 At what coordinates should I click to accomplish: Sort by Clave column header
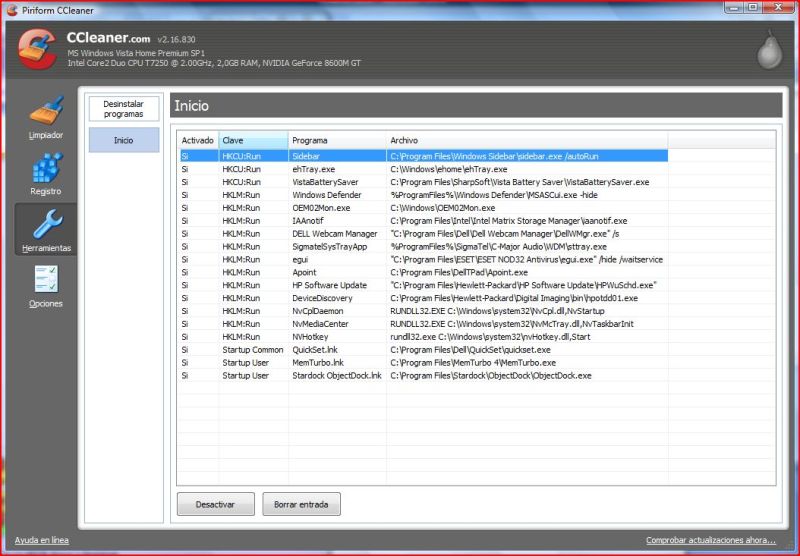254,140
